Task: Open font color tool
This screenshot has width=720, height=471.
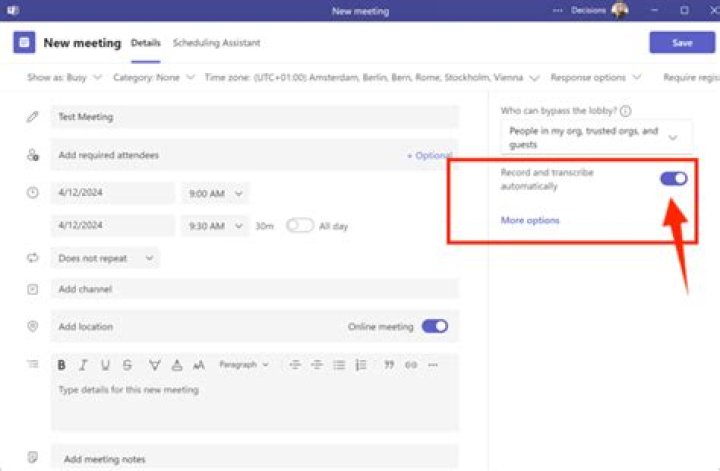Action: [177, 365]
